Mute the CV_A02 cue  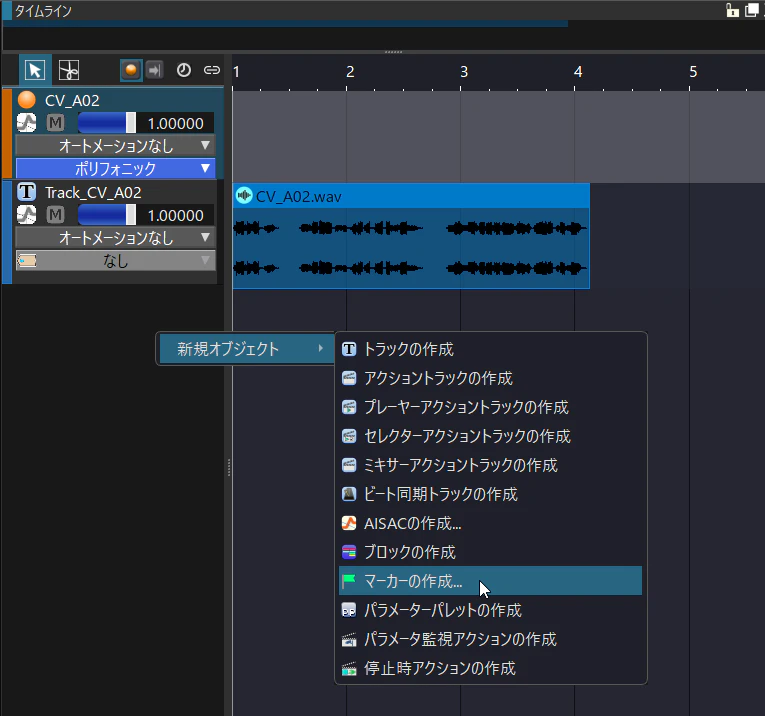point(55,123)
